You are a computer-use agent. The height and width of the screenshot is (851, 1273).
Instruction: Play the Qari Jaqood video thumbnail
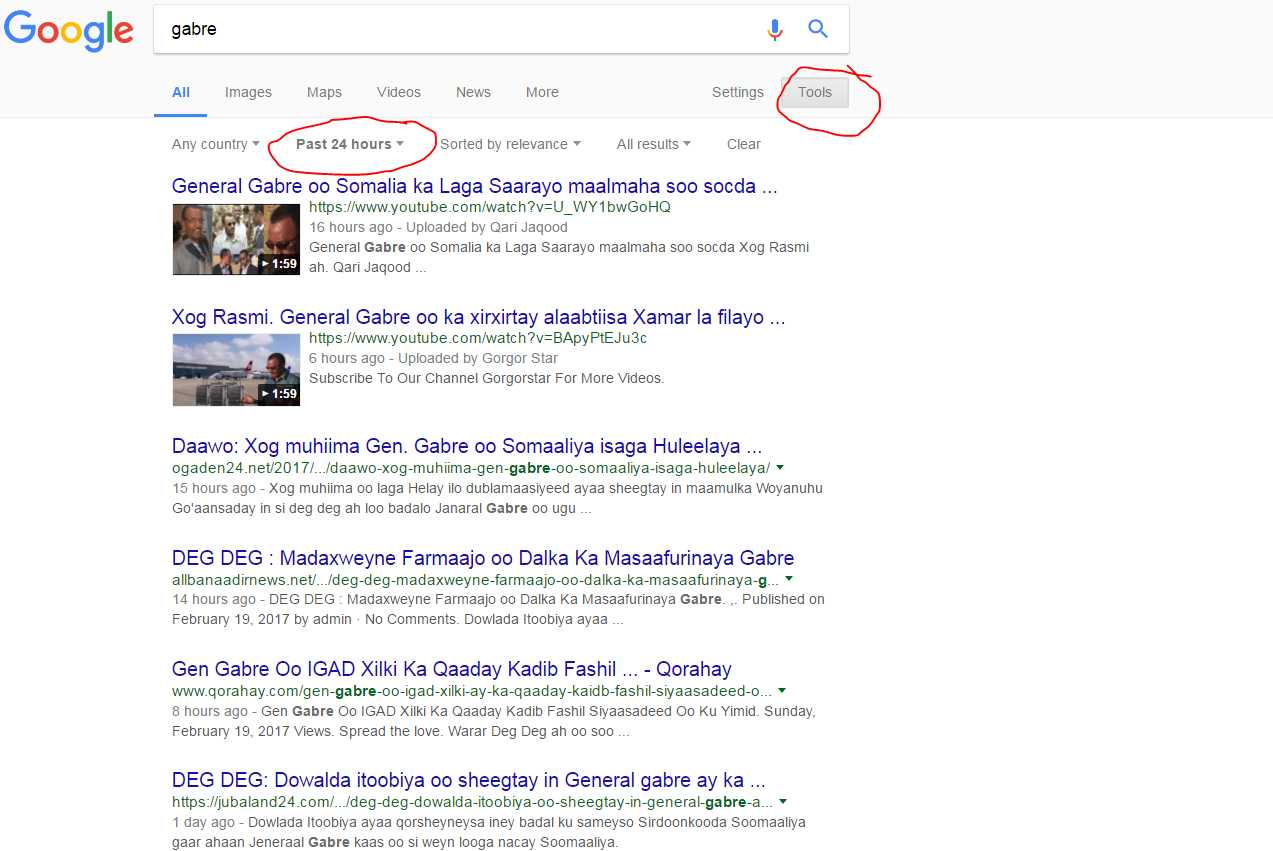(x=236, y=239)
